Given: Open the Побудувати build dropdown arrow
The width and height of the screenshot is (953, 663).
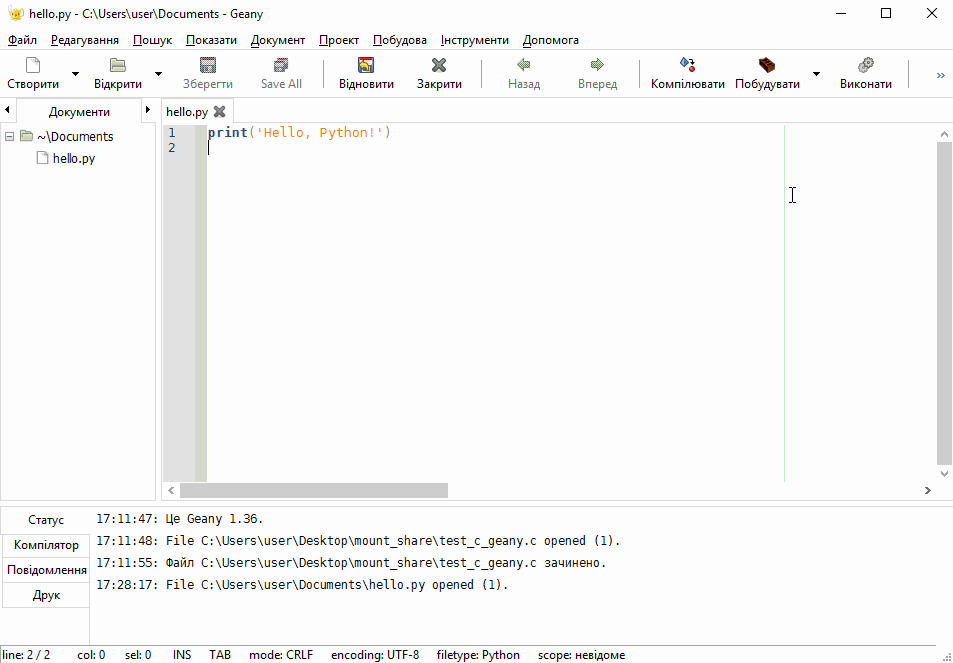Looking at the screenshot, I should 816,74.
